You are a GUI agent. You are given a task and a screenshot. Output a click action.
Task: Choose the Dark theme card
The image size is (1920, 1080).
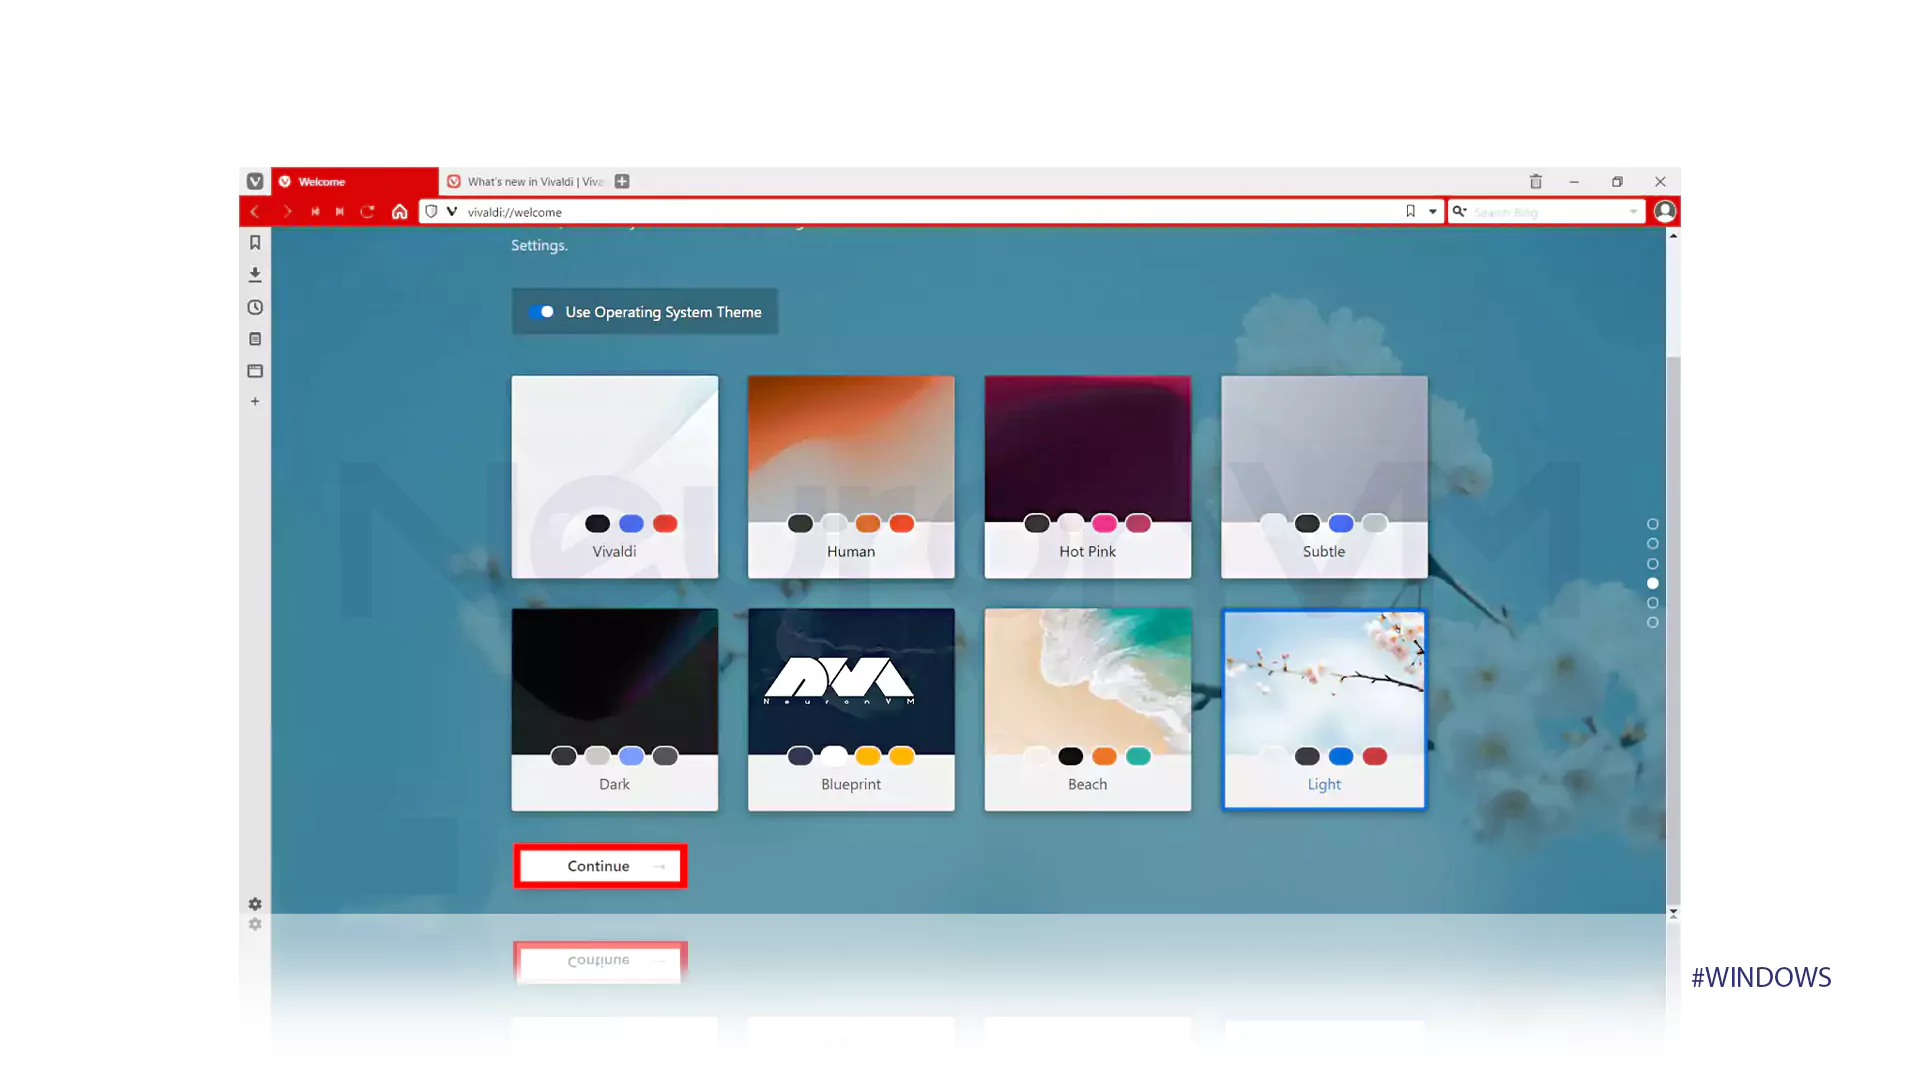614,710
